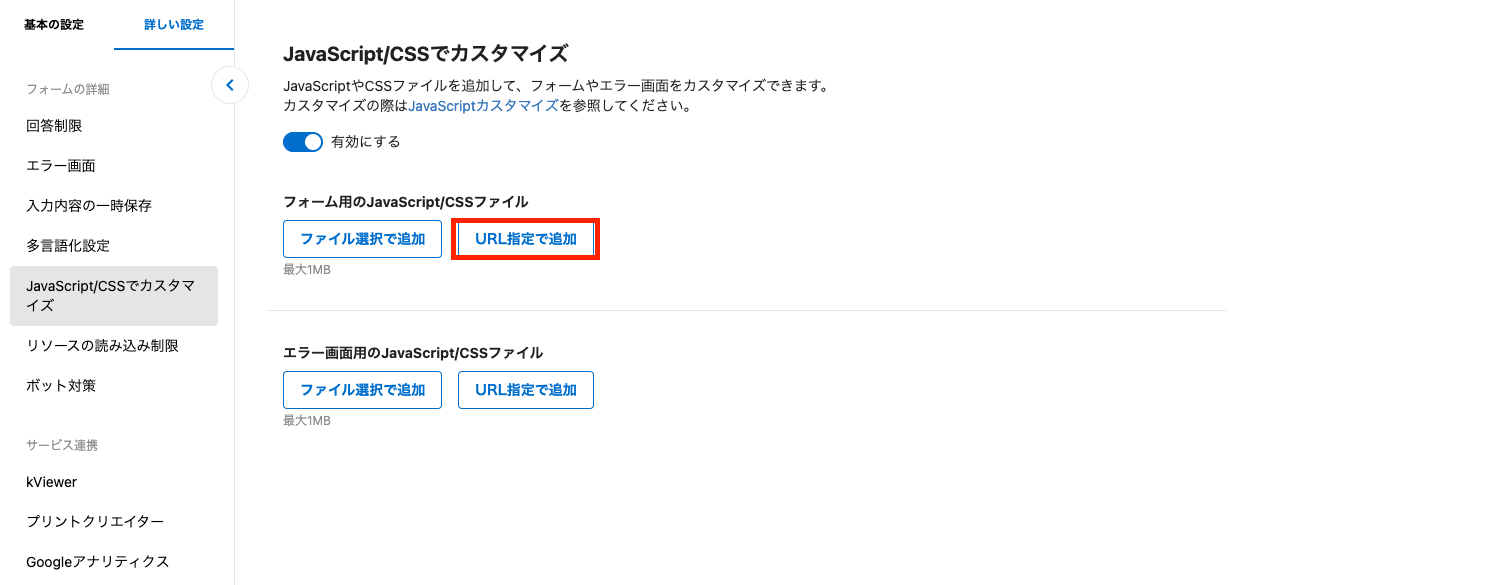Screen dimensions: 1500x585
Task: Click the JavaScript/CSSでカスタマイズ page heading
Action: click(x=425, y=53)
